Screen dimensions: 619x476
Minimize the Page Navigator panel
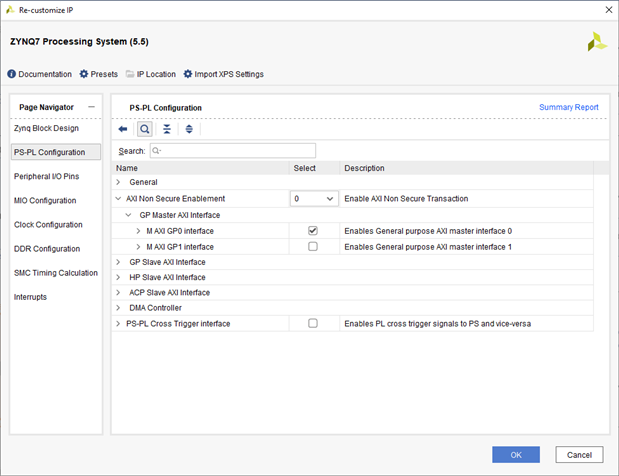point(92,107)
